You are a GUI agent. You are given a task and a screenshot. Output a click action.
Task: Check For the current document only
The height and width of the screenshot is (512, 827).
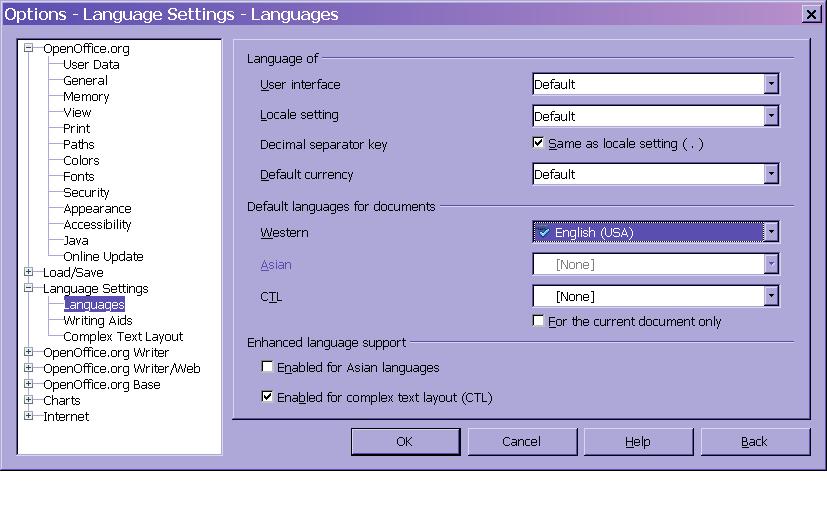tap(539, 321)
